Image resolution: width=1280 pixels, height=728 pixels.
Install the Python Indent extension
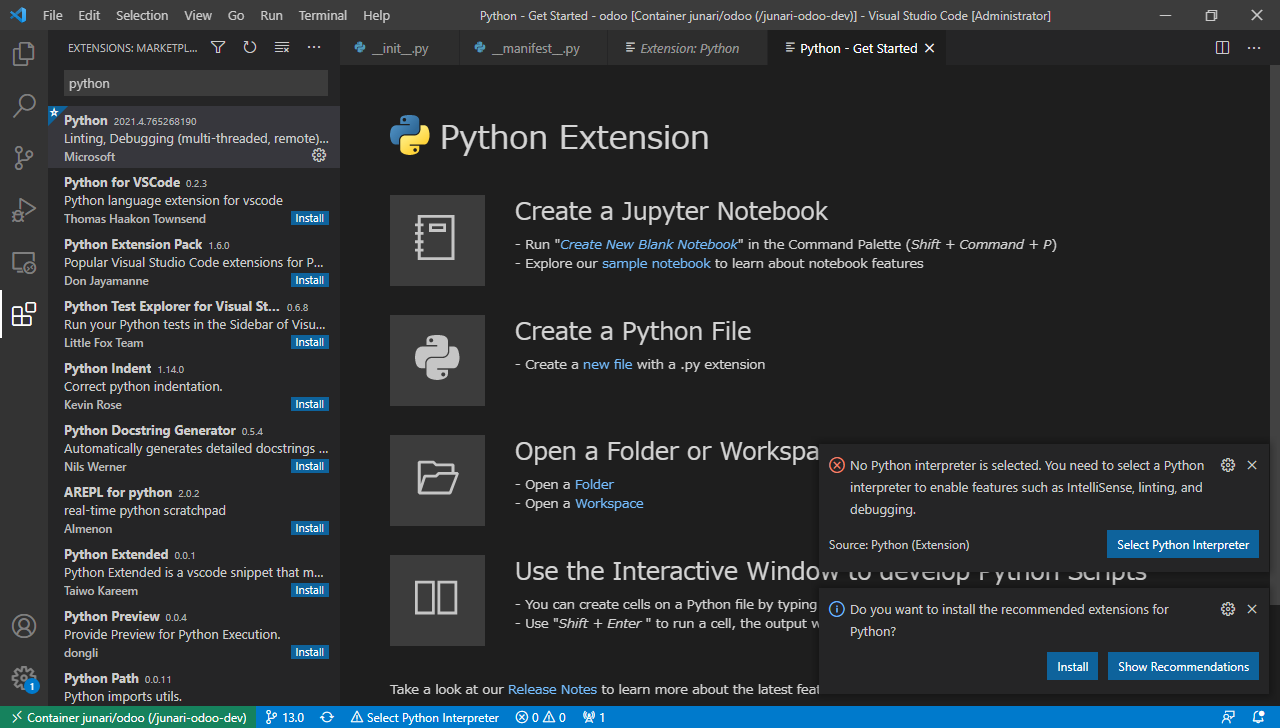(310, 404)
